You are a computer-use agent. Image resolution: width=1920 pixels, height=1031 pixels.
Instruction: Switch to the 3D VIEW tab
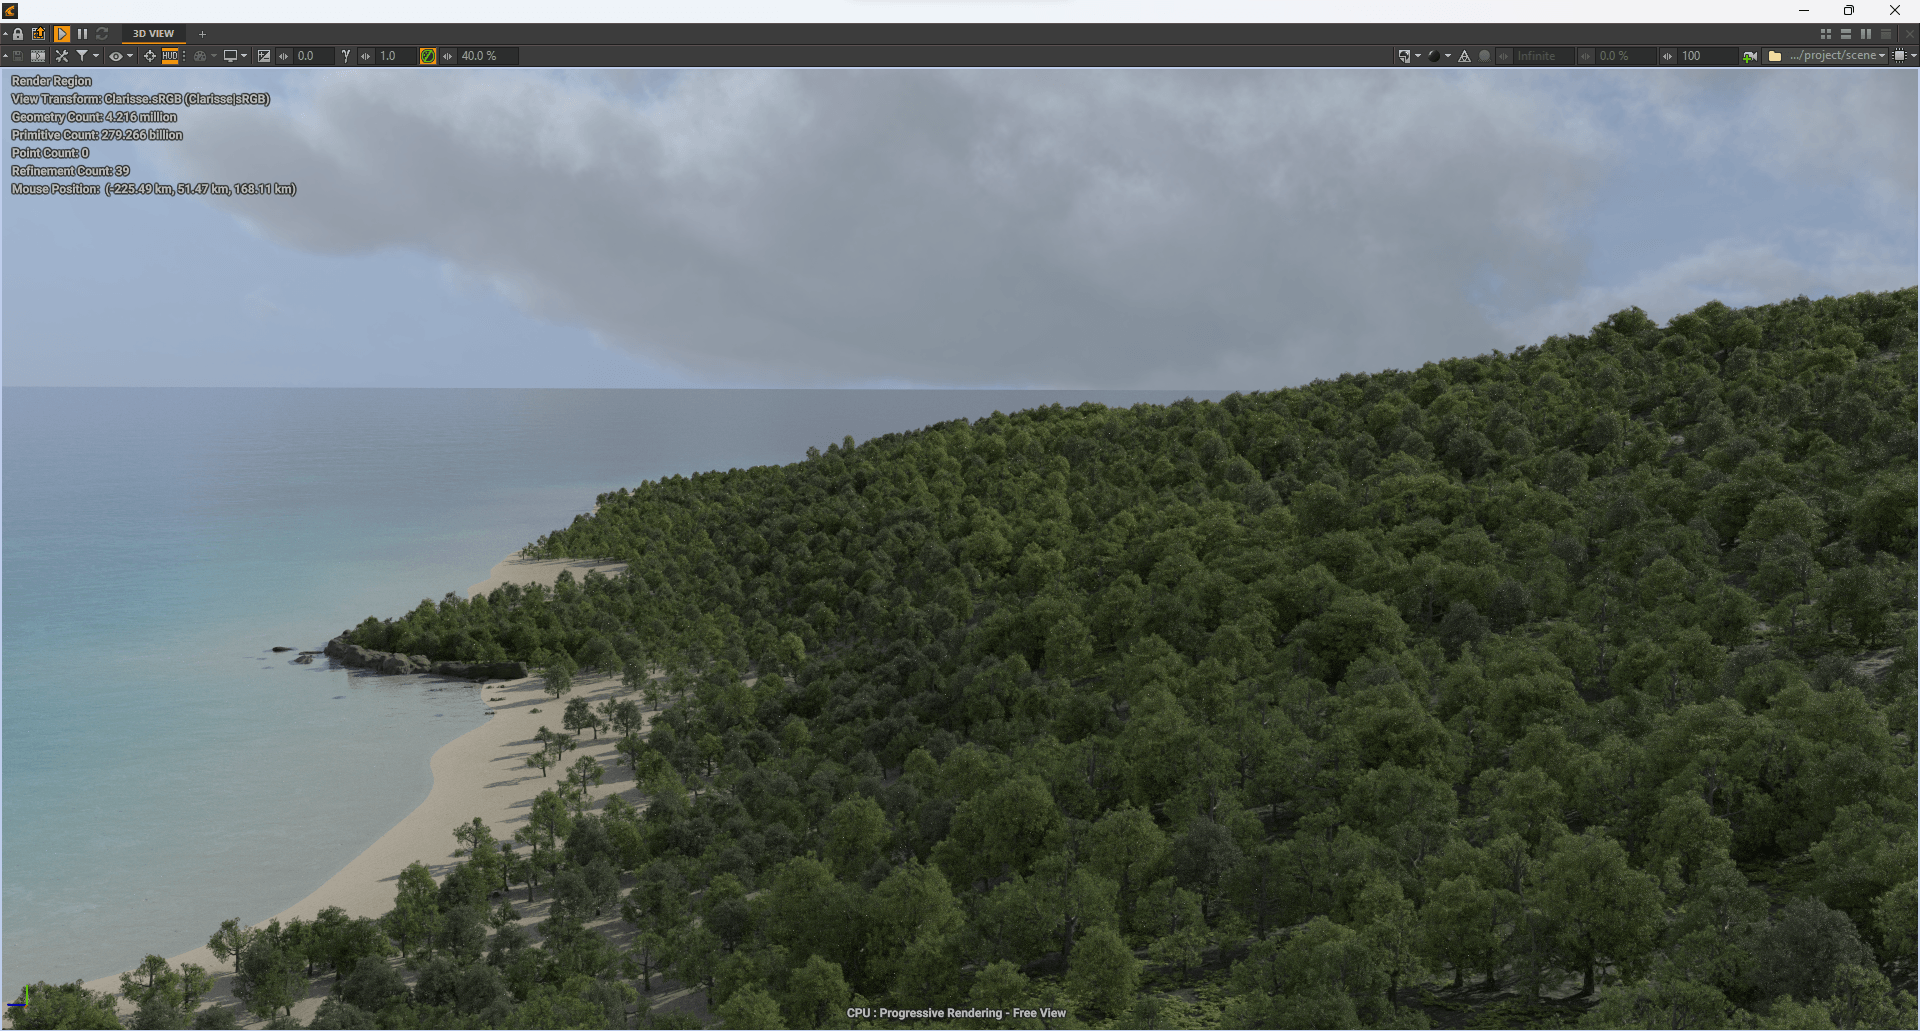coord(153,34)
